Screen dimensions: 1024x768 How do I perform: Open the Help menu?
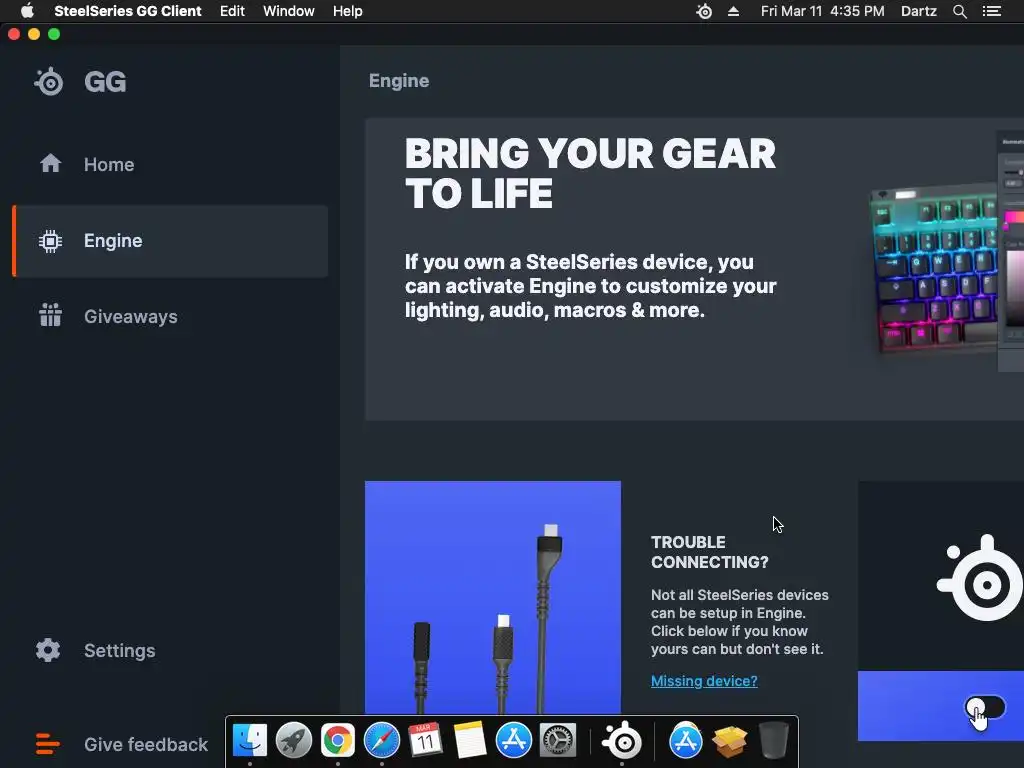[347, 11]
